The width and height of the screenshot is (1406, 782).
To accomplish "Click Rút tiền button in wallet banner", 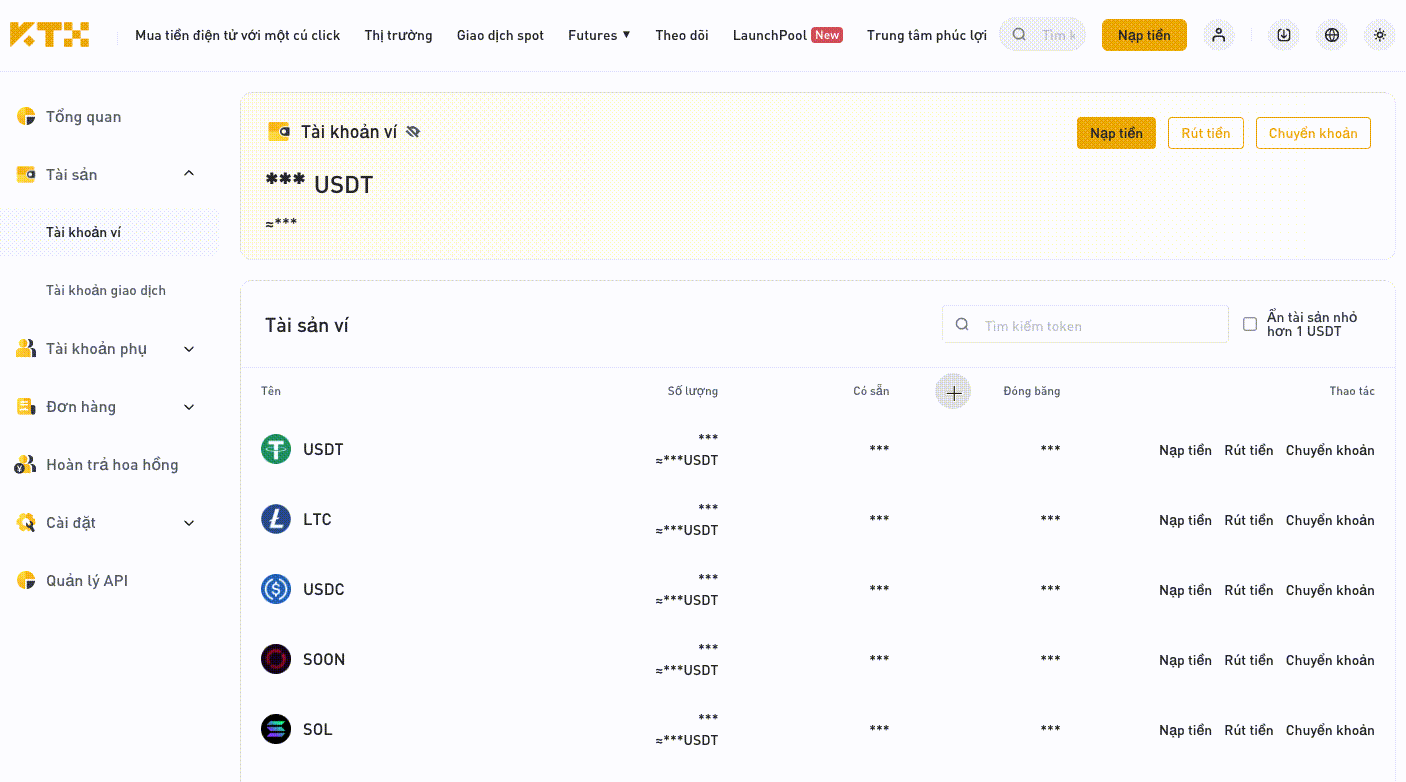I will click(x=1206, y=133).
